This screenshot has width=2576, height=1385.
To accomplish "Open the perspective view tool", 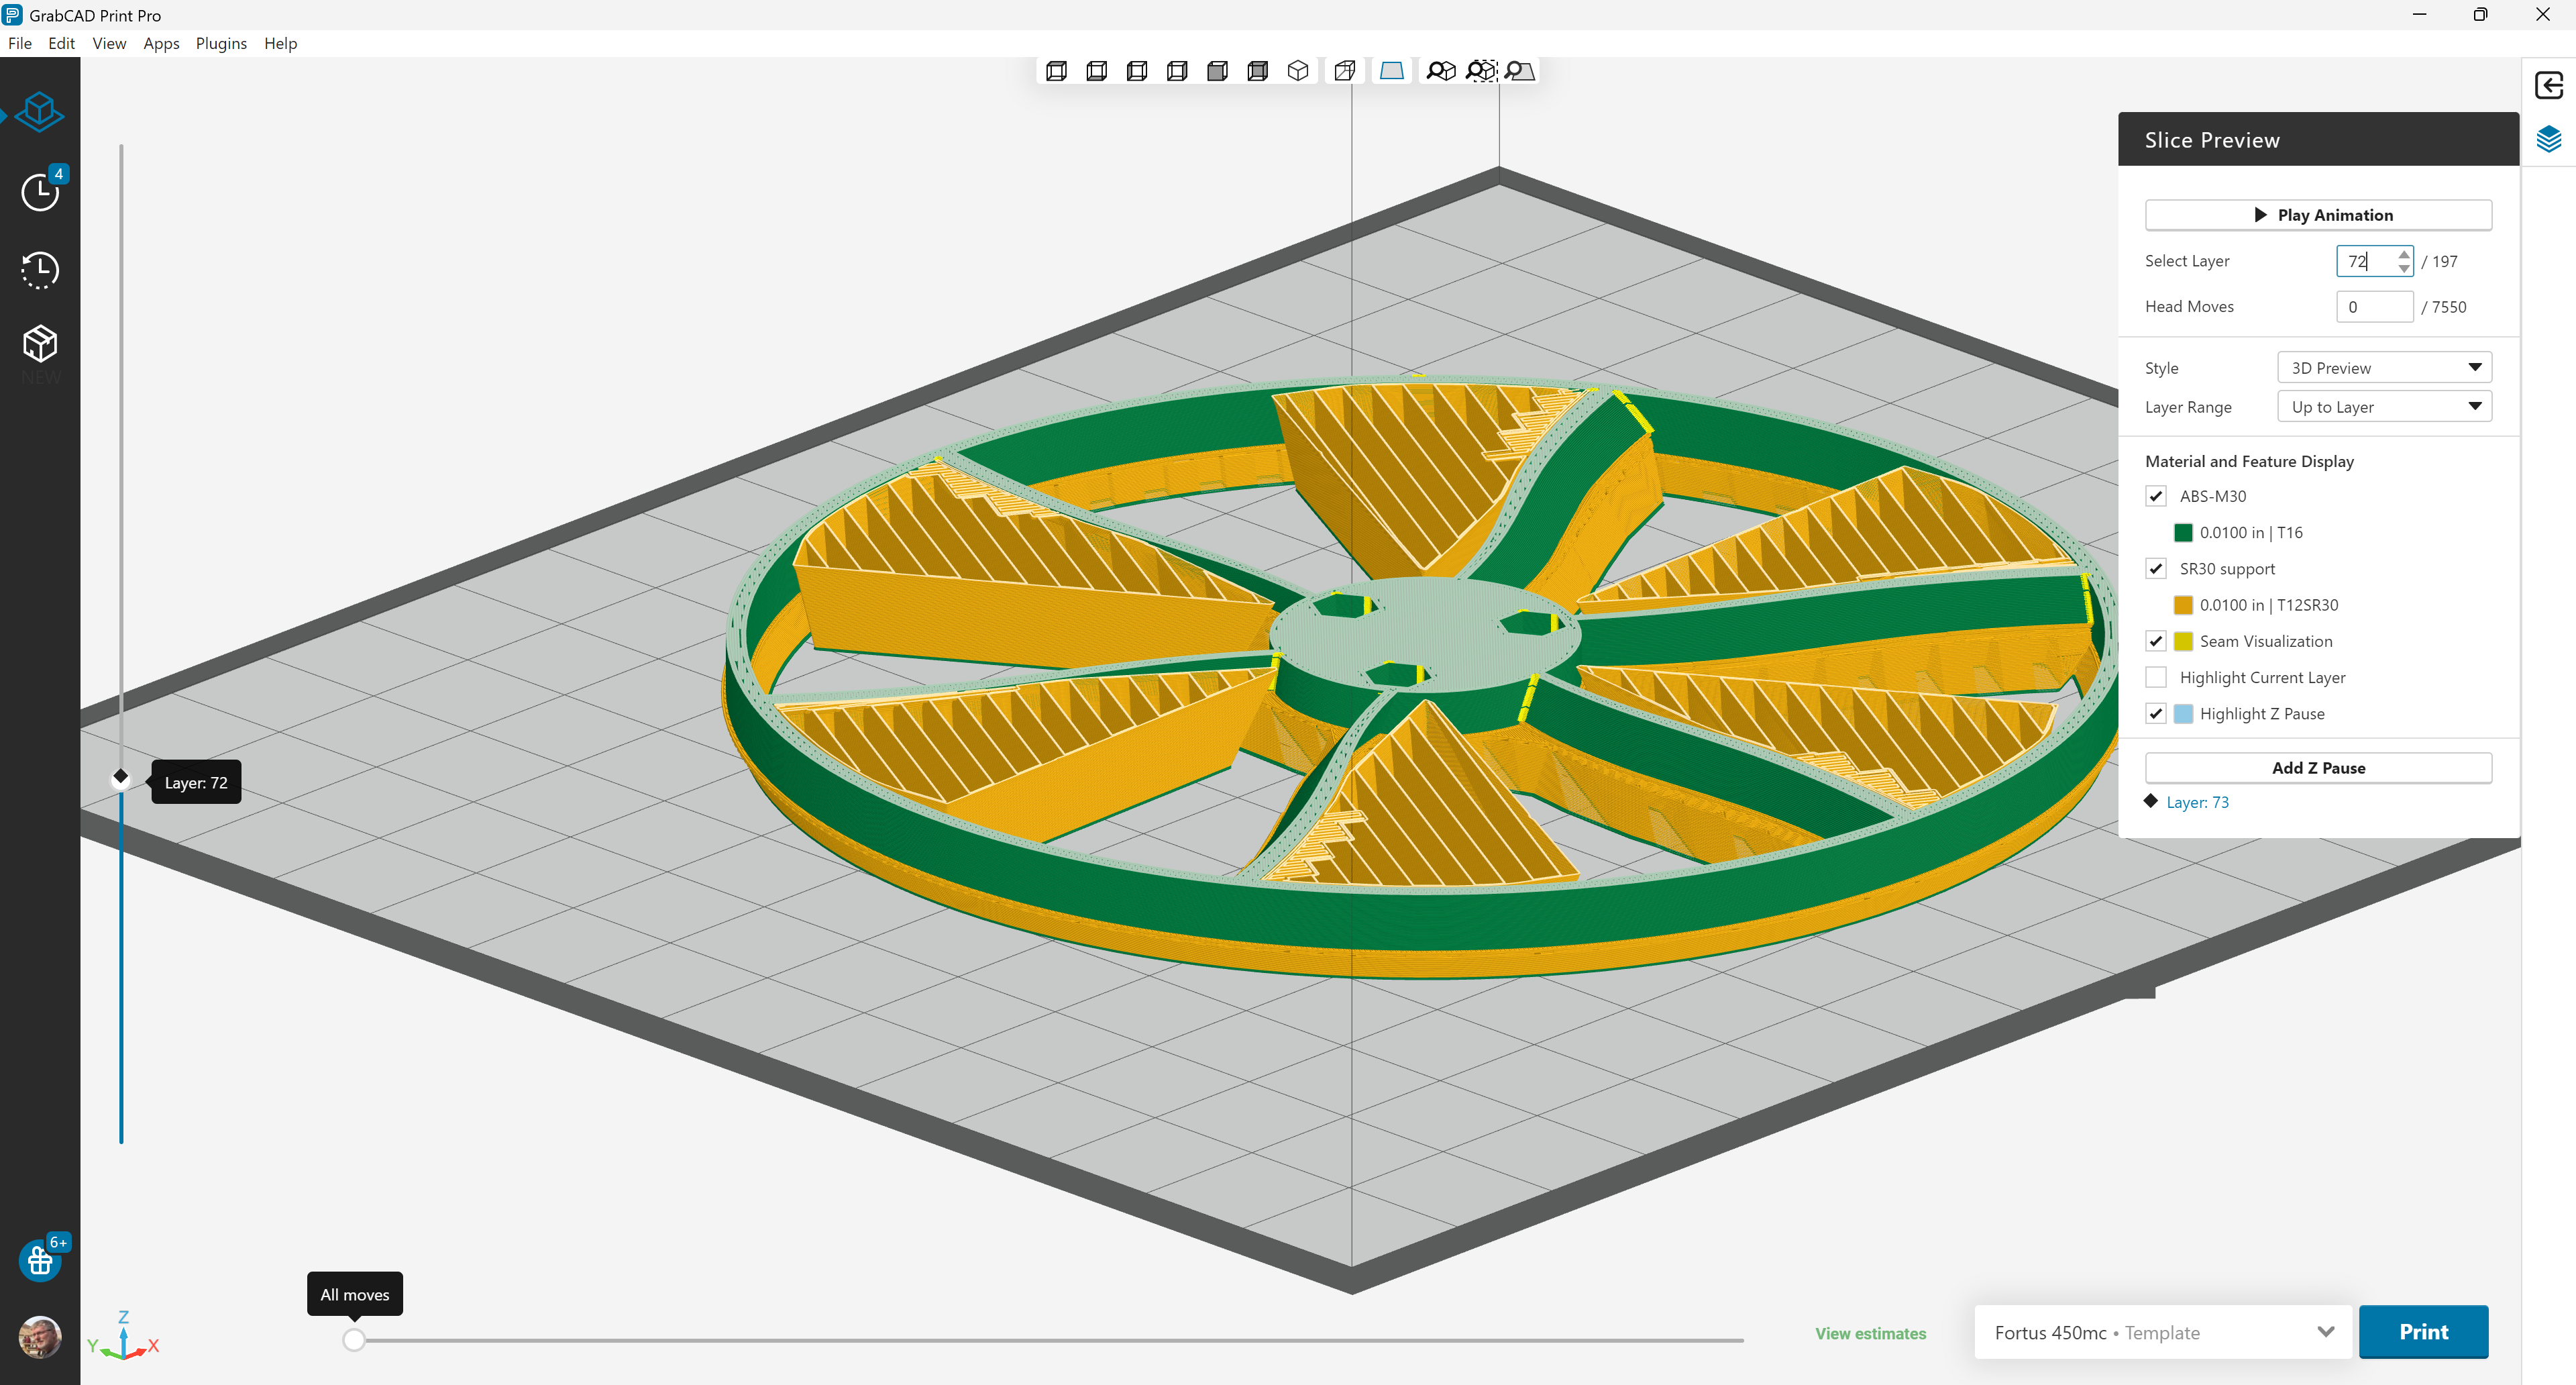I will [x=1344, y=70].
